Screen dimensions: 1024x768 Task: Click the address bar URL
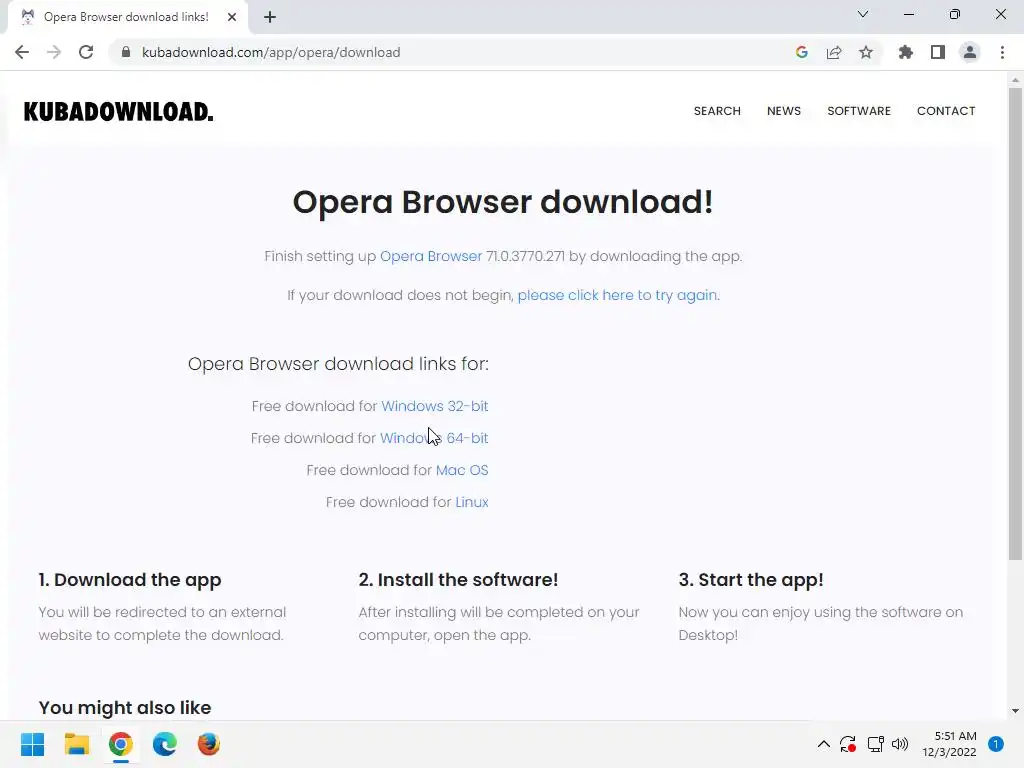[x=271, y=52]
